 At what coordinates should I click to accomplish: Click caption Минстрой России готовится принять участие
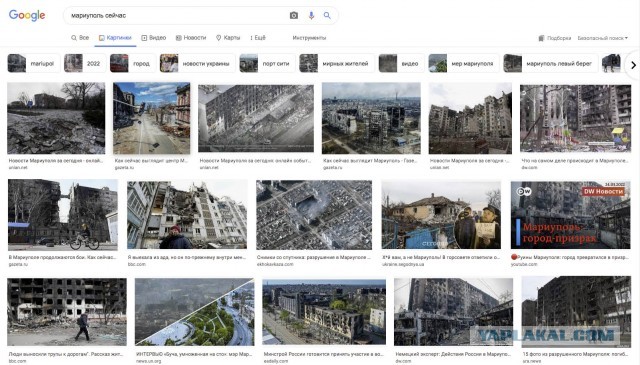point(323,354)
